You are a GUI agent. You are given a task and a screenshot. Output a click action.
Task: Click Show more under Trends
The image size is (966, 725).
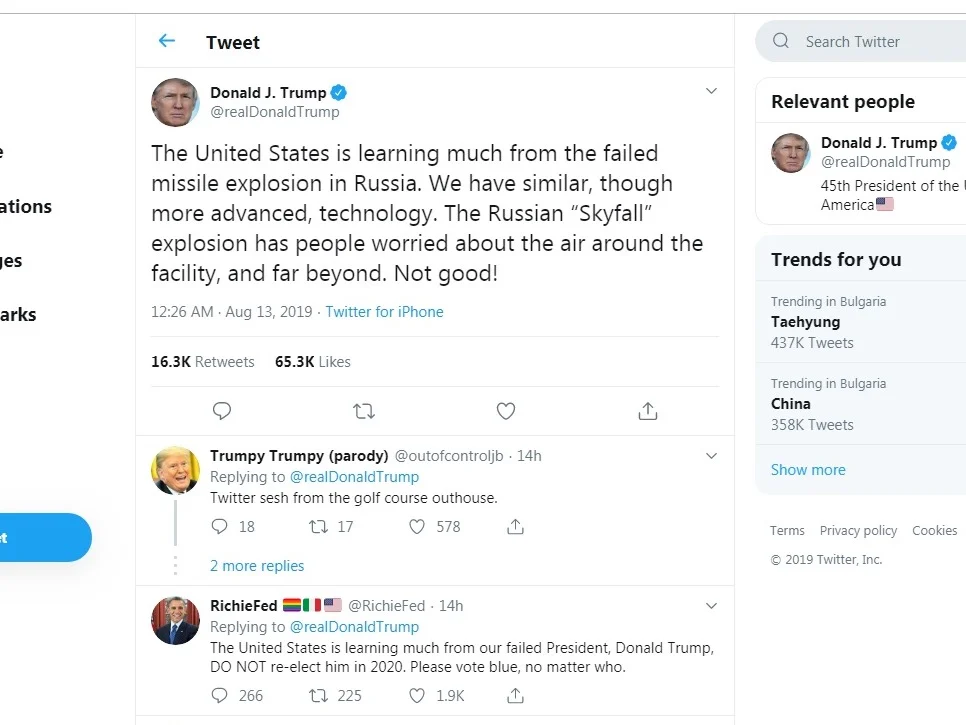pos(808,469)
